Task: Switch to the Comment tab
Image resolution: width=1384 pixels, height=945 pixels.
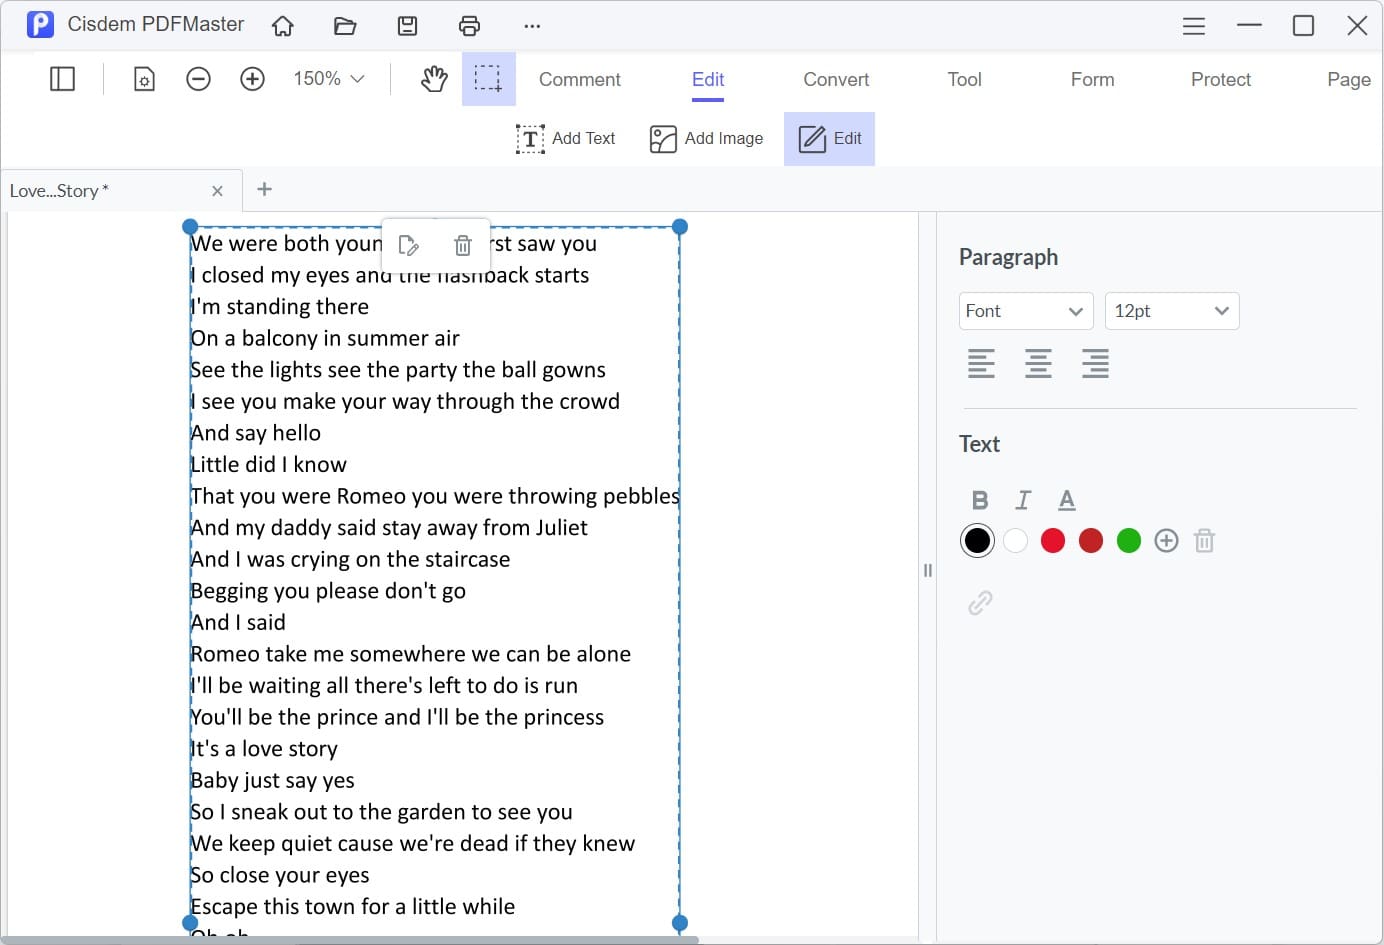Action: pos(579,79)
